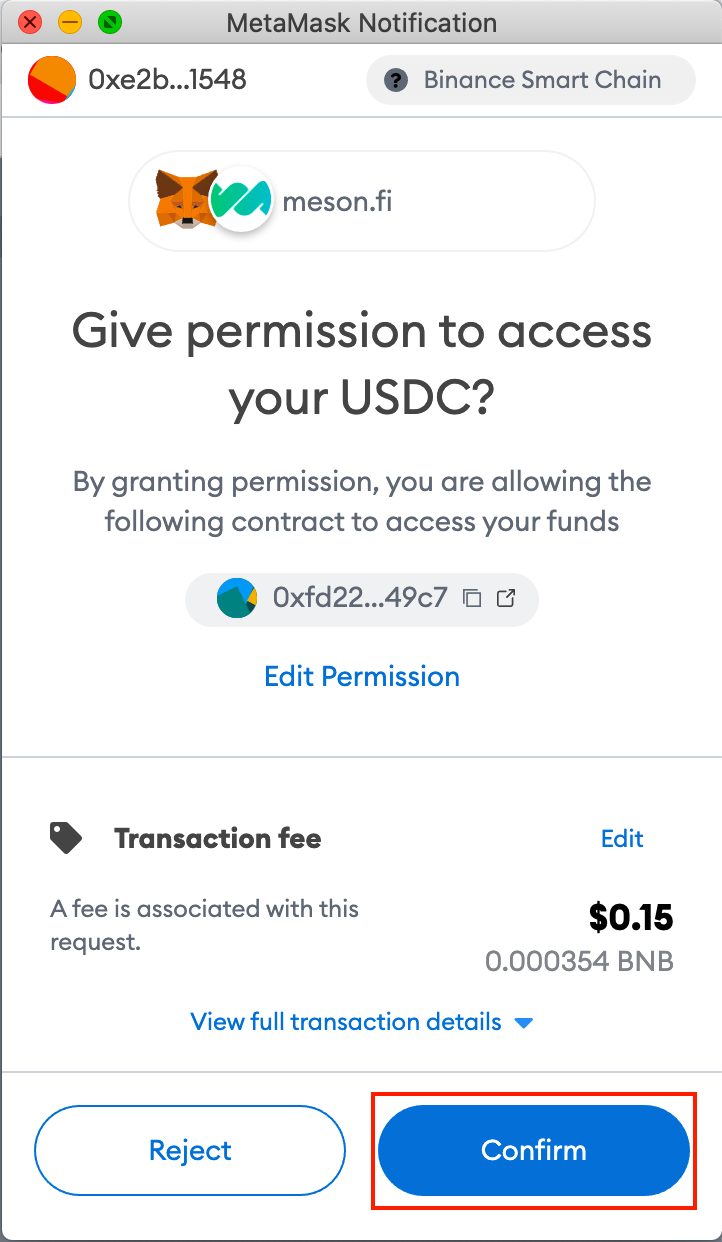Confirm the USDC permission request
722x1242 pixels.
click(x=534, y=1150)
